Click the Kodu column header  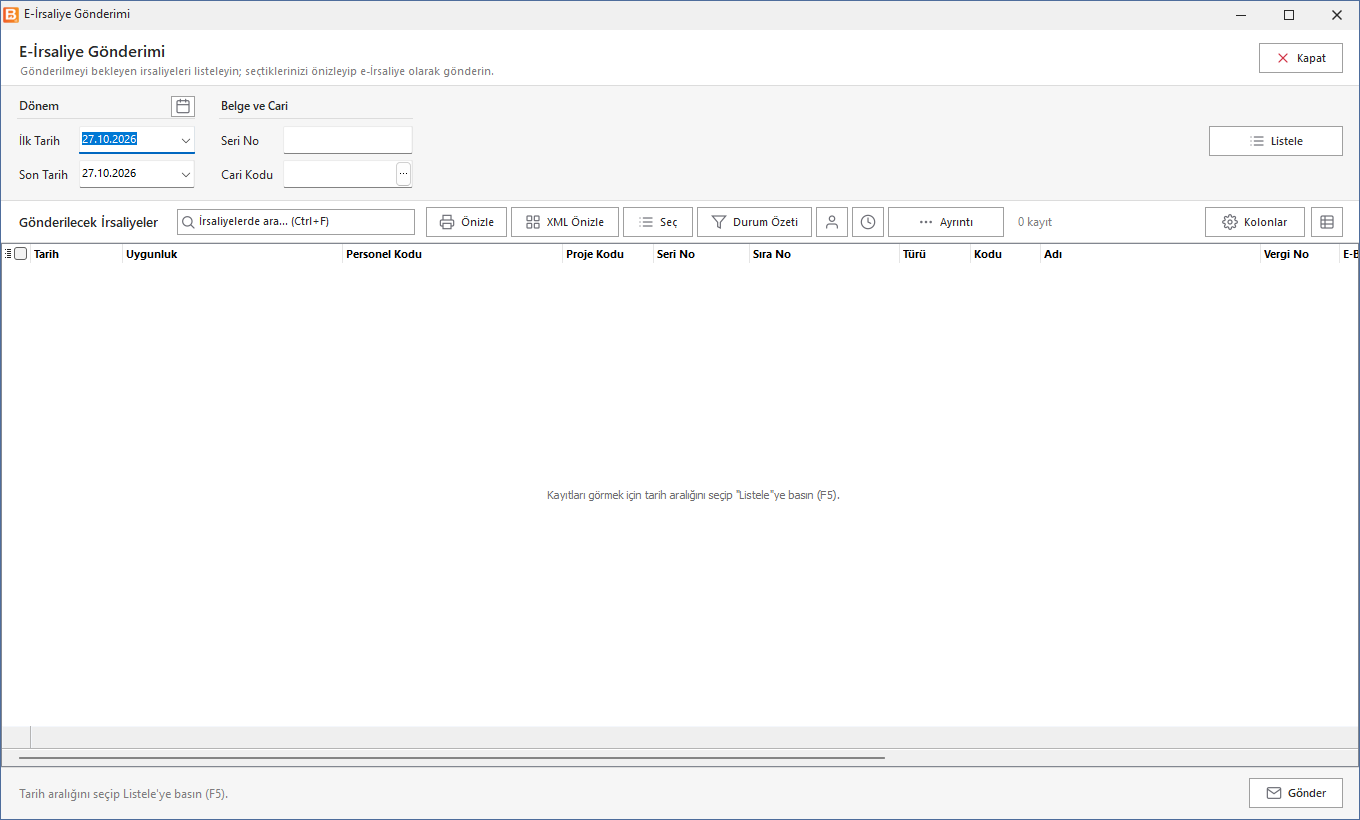point(1005,254)
